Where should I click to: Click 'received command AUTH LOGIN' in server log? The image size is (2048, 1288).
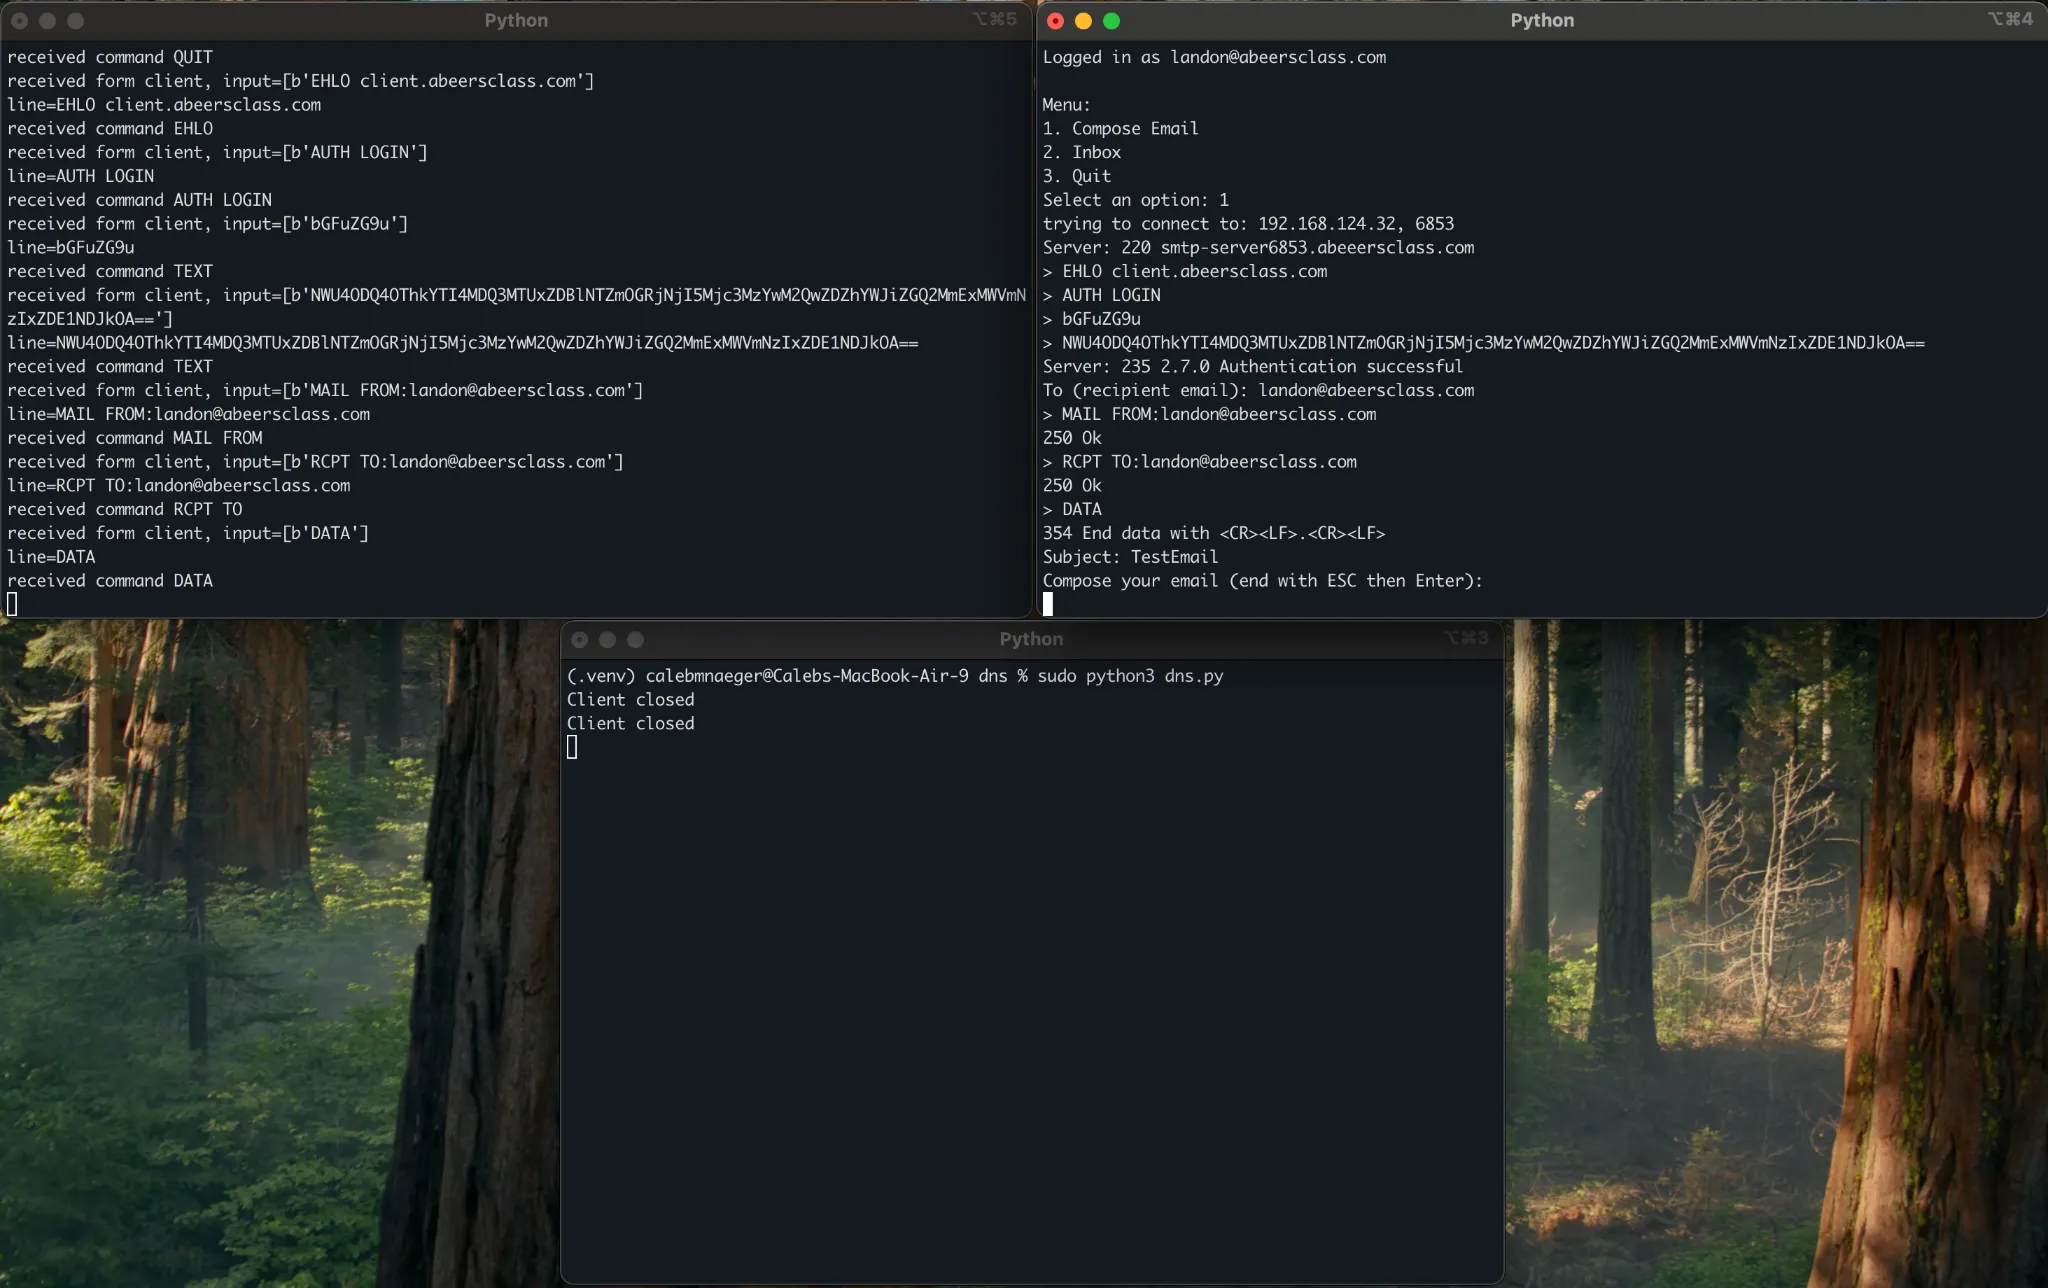coord(139,200)
